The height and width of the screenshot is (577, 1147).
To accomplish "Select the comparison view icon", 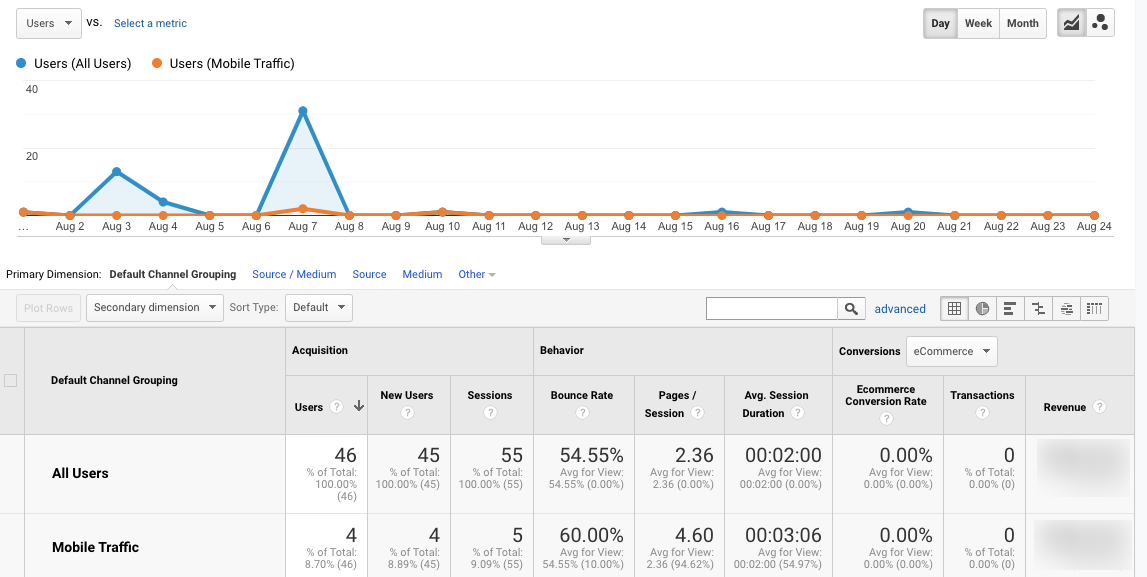I will pyautogui.click(x=1037, y=308).
